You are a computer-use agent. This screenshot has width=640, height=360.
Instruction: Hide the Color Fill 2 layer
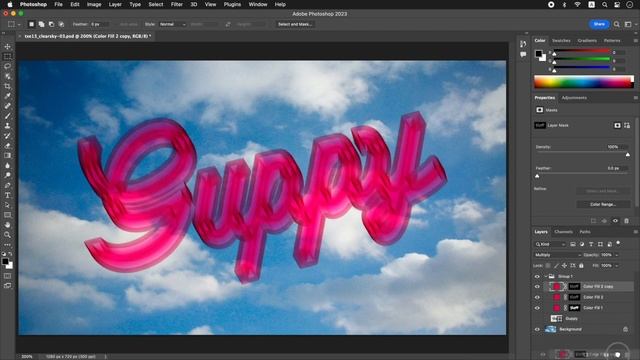[x=537, y=297]
